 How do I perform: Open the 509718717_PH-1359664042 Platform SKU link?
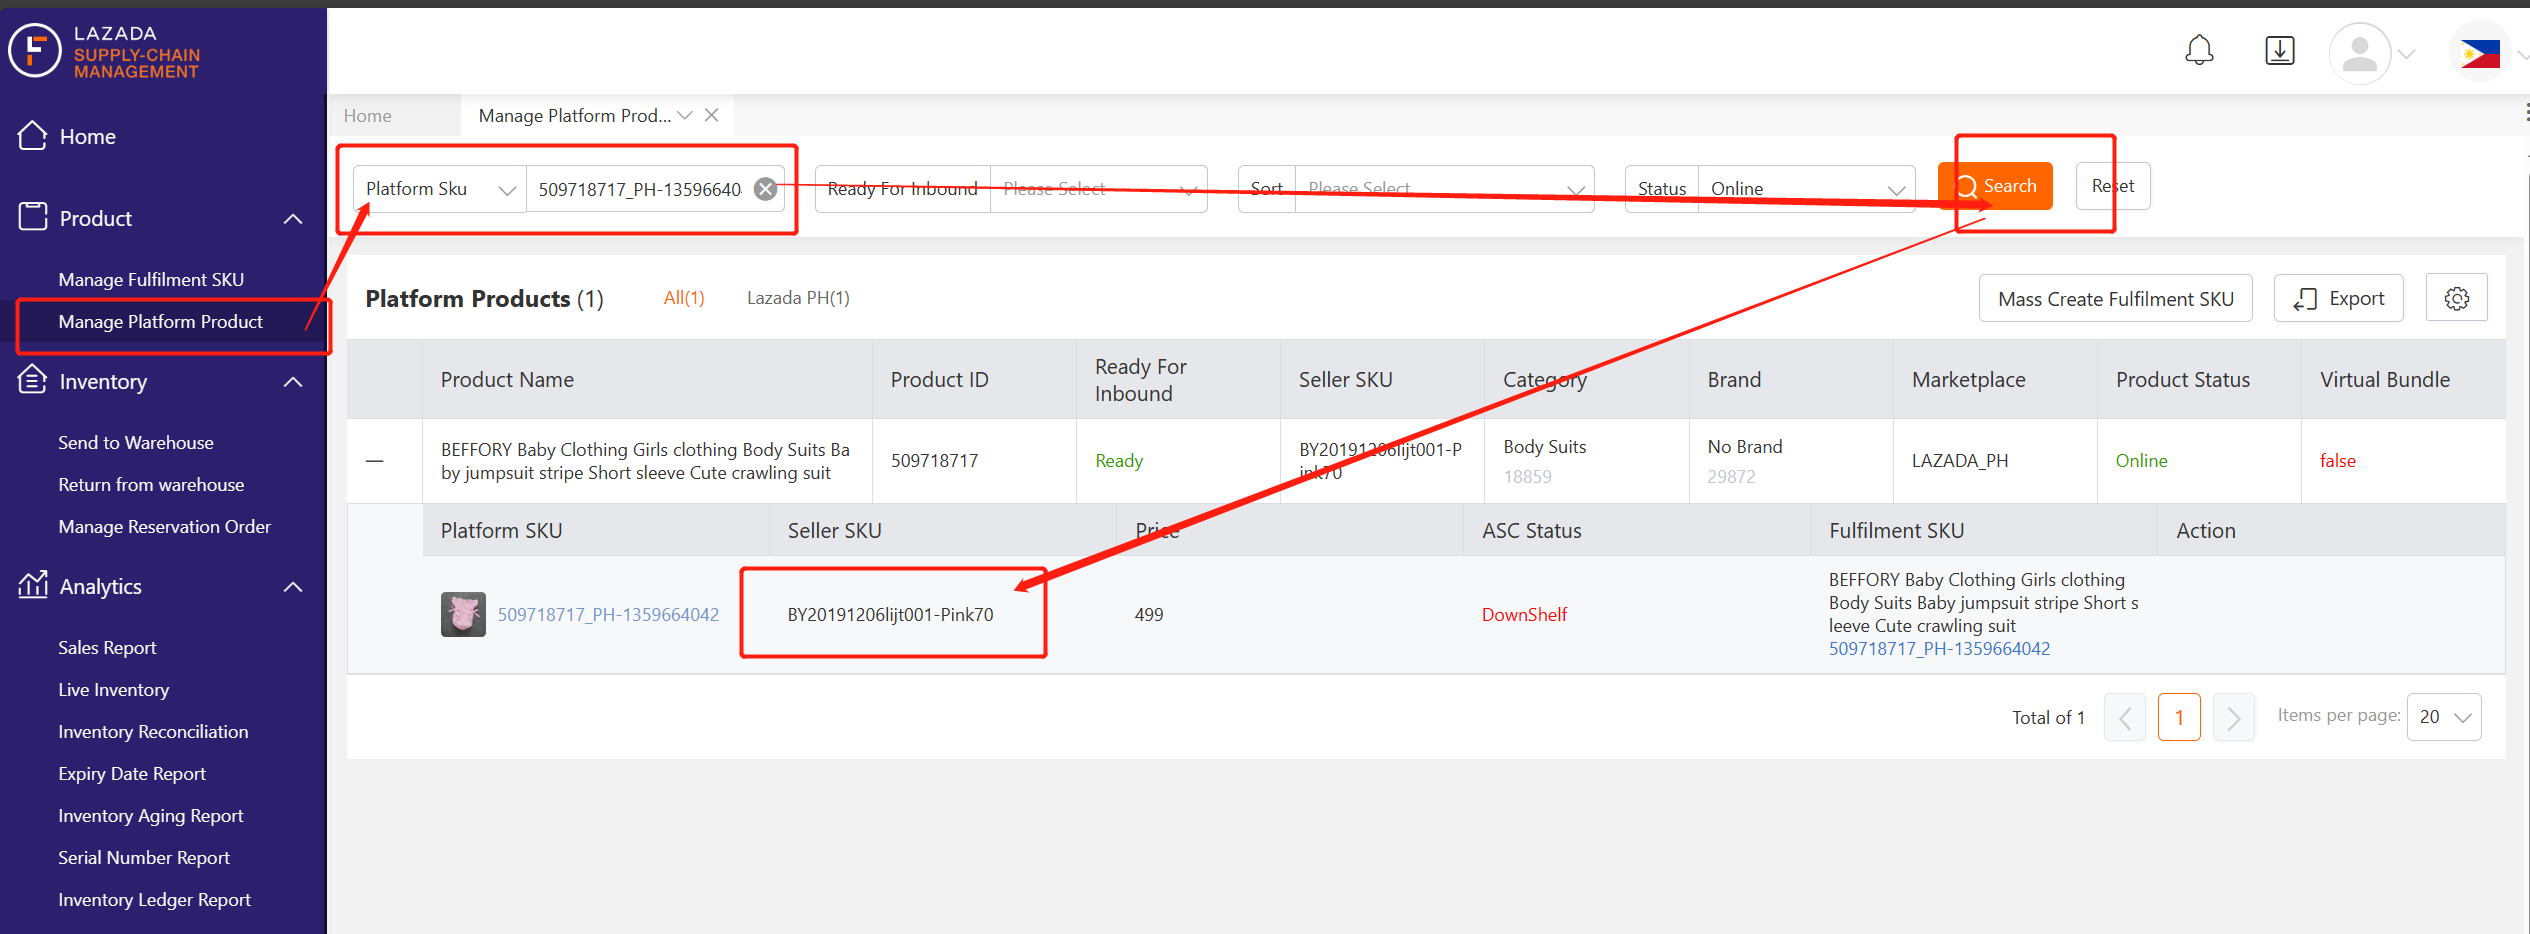(x=608, y=615)
